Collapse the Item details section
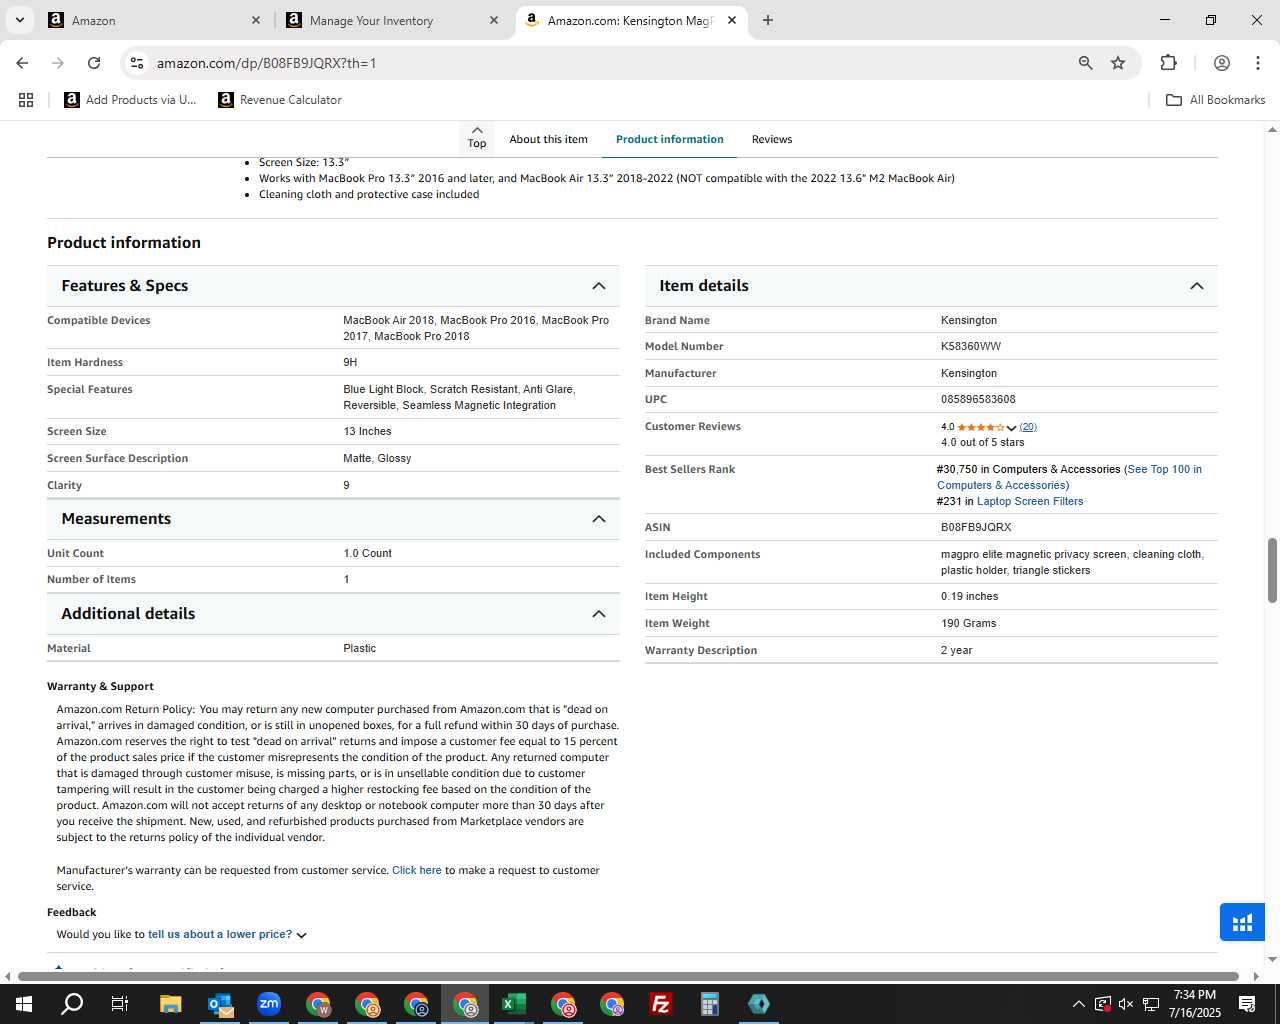 (1197, 286)
